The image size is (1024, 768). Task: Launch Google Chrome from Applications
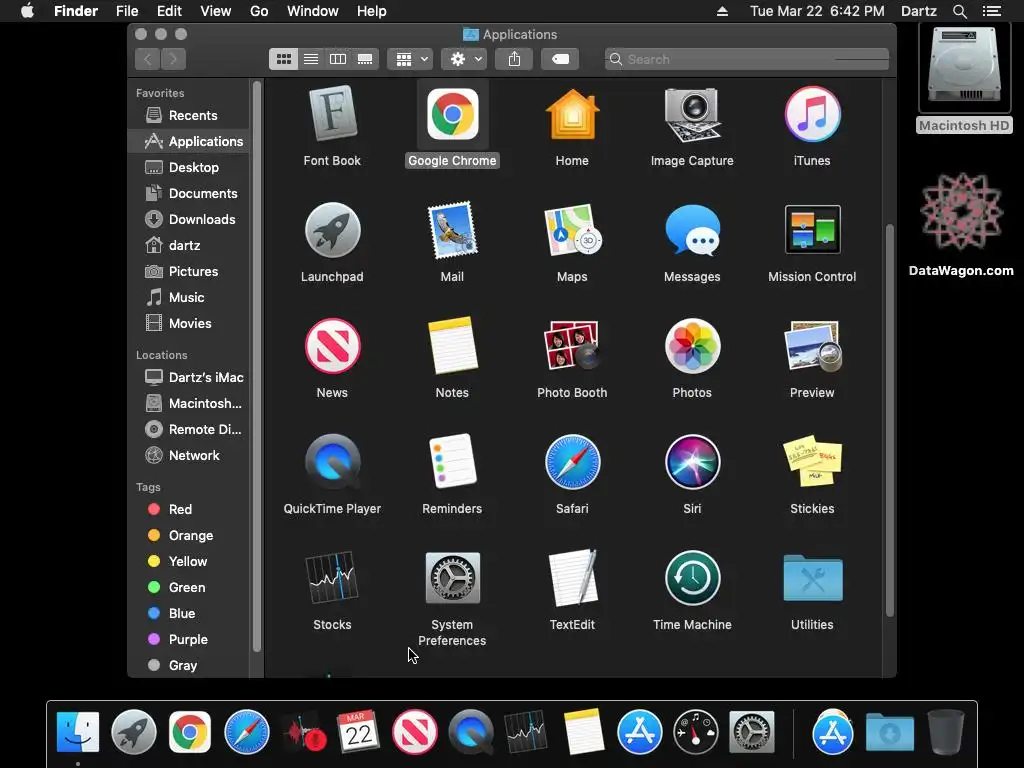[x=453, y=114]
